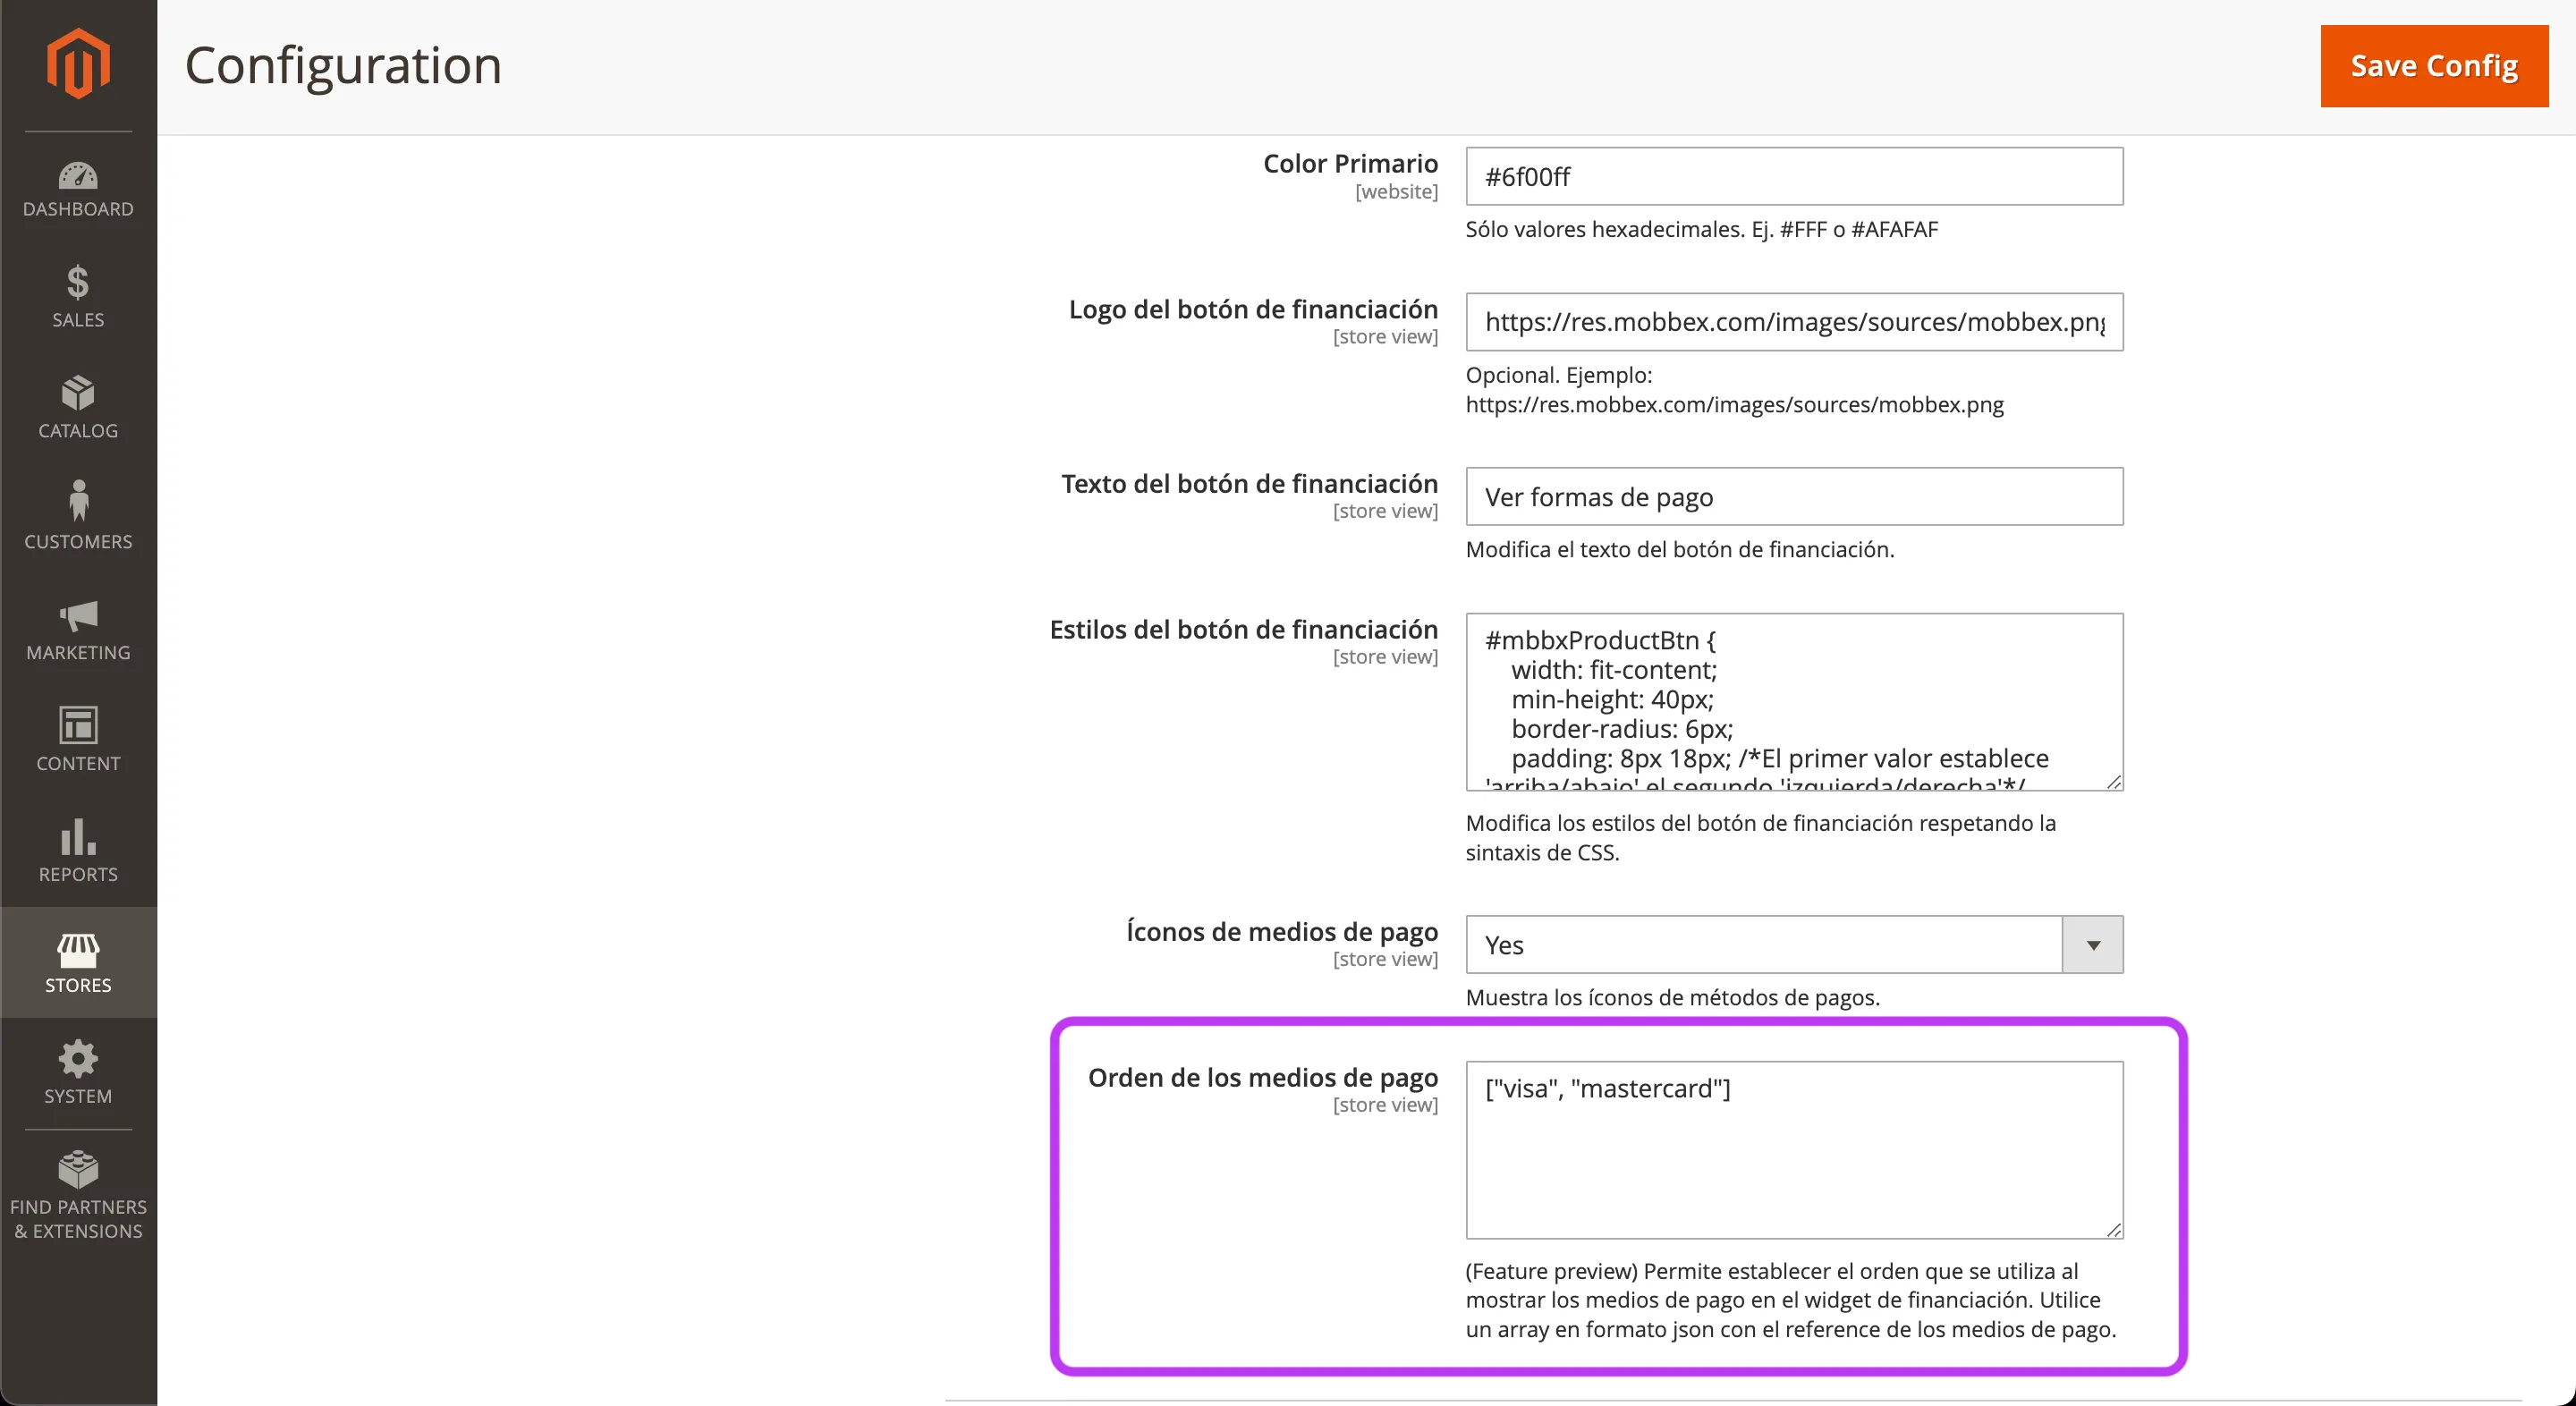Click the Magento logo

(78, 64)
